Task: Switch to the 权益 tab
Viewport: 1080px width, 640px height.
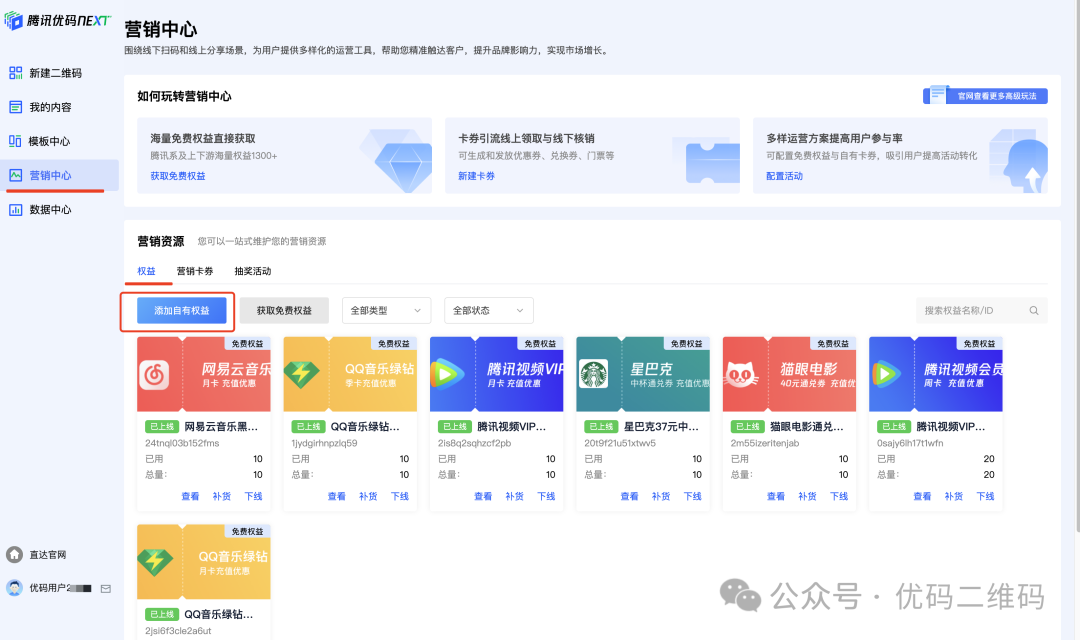Action: click(x=146, y=271)
